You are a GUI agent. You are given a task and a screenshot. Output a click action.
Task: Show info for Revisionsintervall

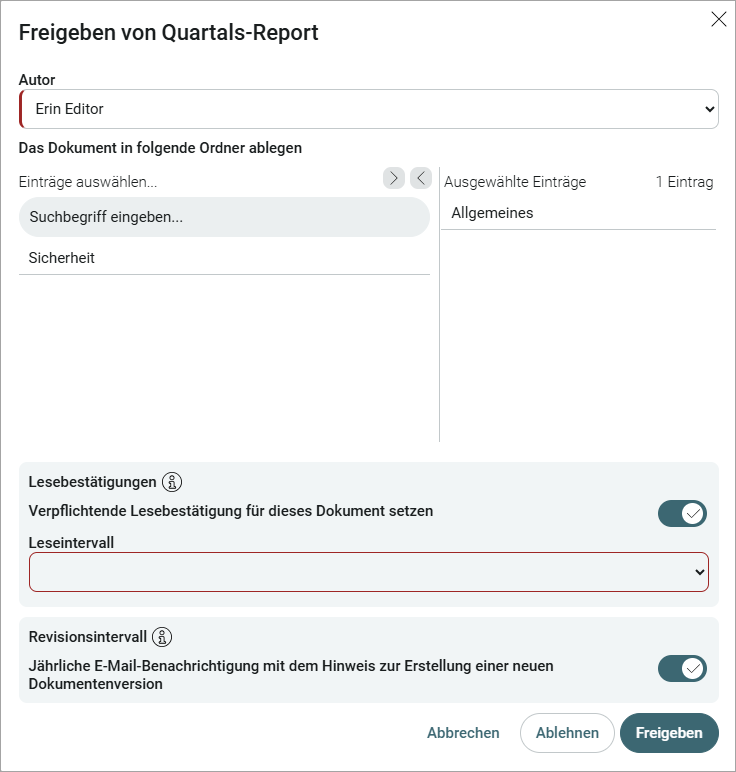pos(162,637)
